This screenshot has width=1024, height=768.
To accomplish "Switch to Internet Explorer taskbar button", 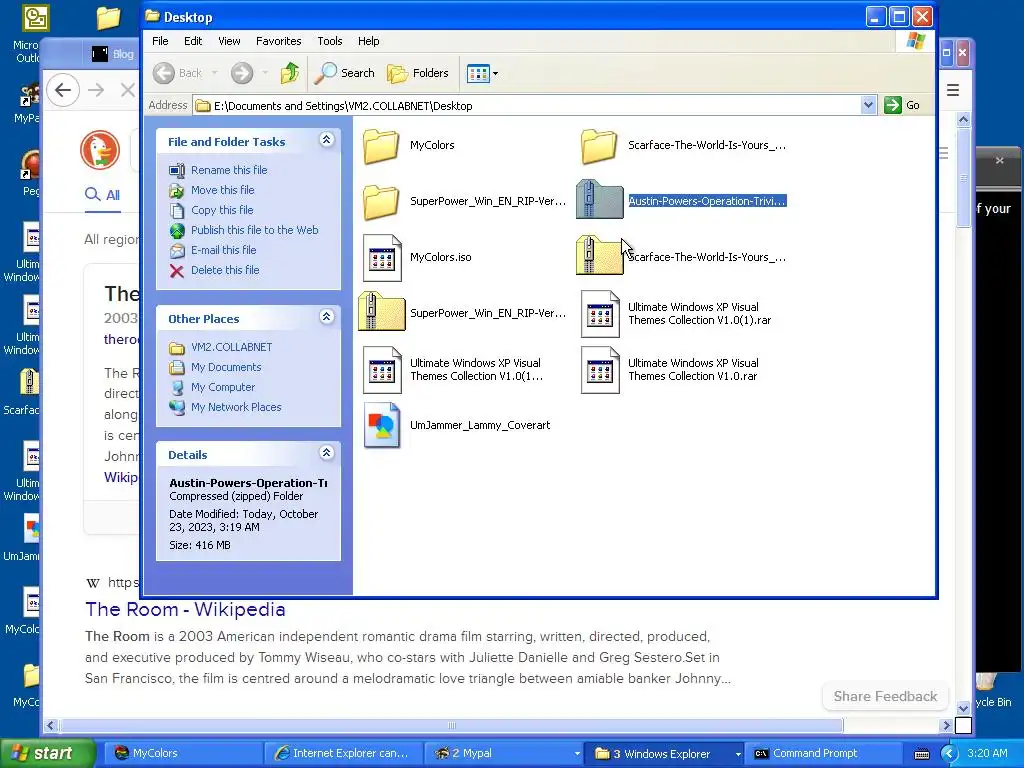I will 345,753.
